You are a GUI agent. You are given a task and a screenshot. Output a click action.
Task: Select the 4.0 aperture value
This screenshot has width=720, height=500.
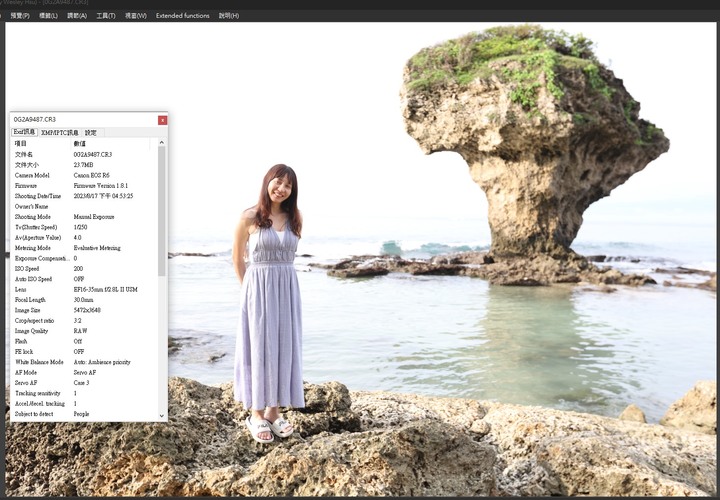pos(77,237)
